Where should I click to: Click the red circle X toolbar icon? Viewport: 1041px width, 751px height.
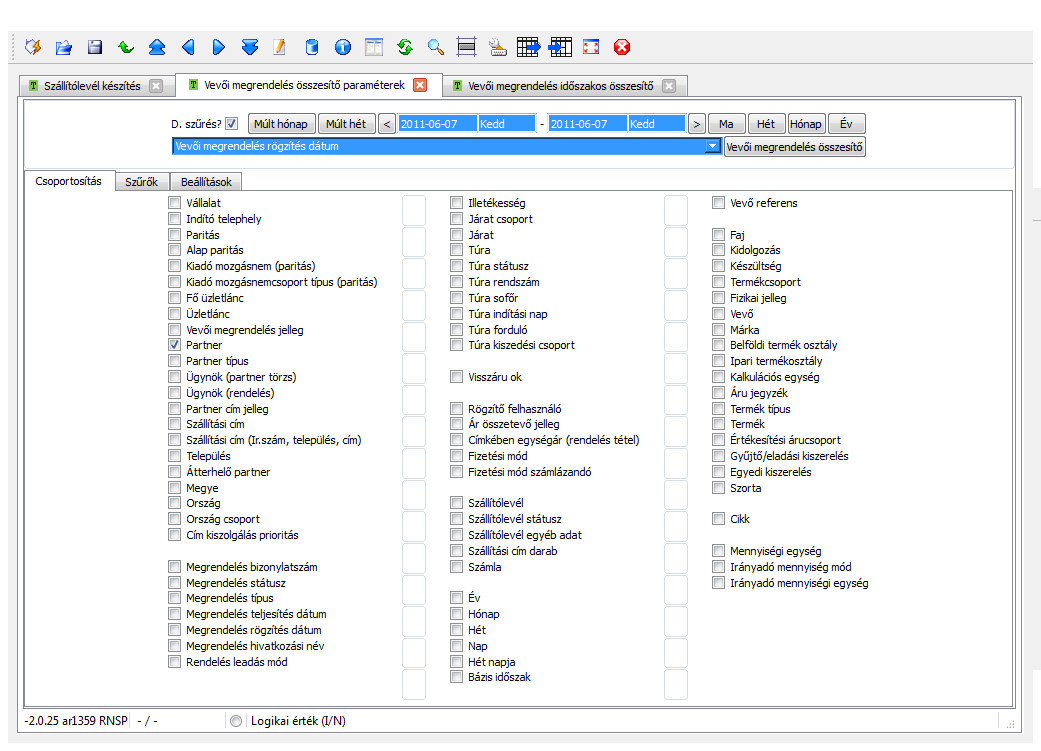tap(622, 47)
